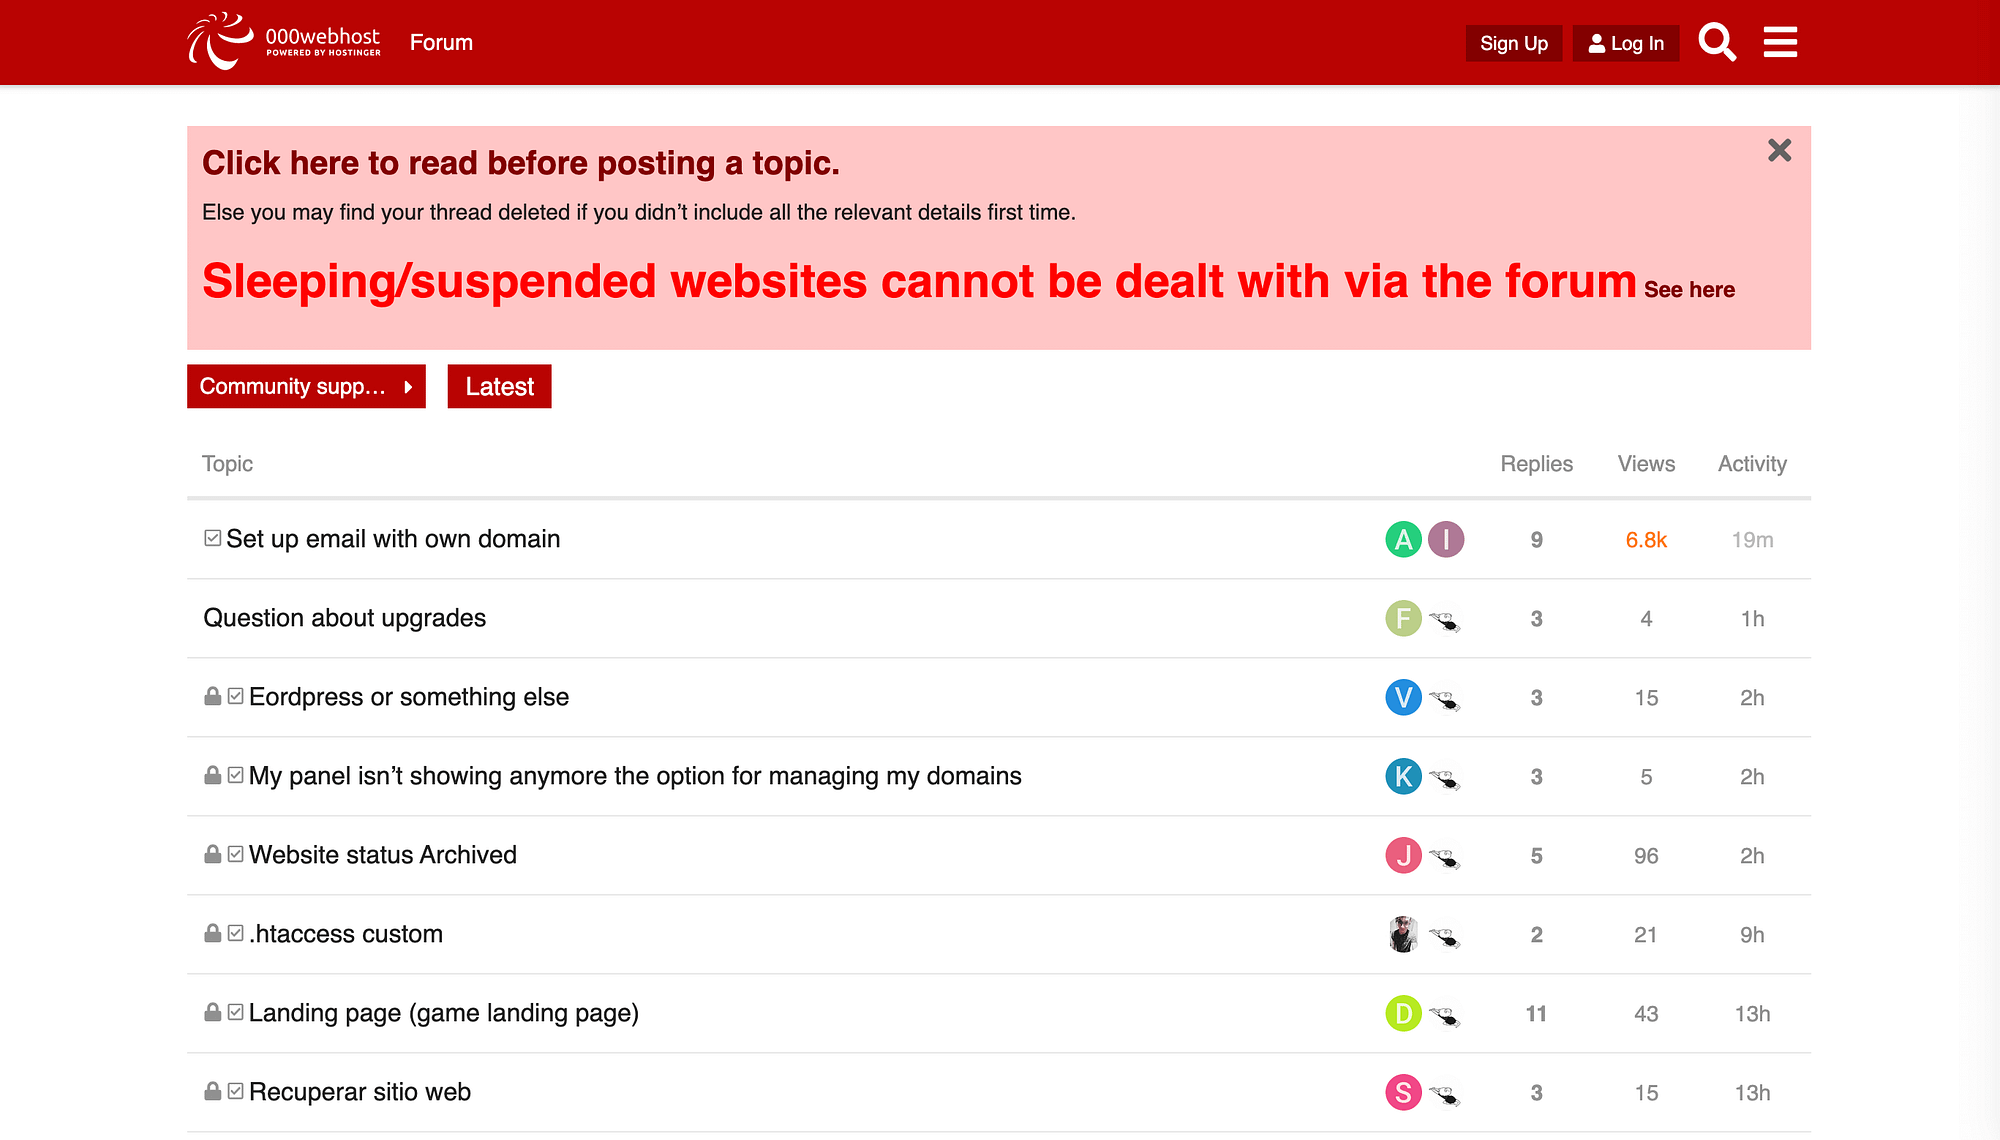The height and width of the screenshot is (1140, 2000).
Task: Toggle the solved checkmark on Landing page topic
Action: point(235,1012)
